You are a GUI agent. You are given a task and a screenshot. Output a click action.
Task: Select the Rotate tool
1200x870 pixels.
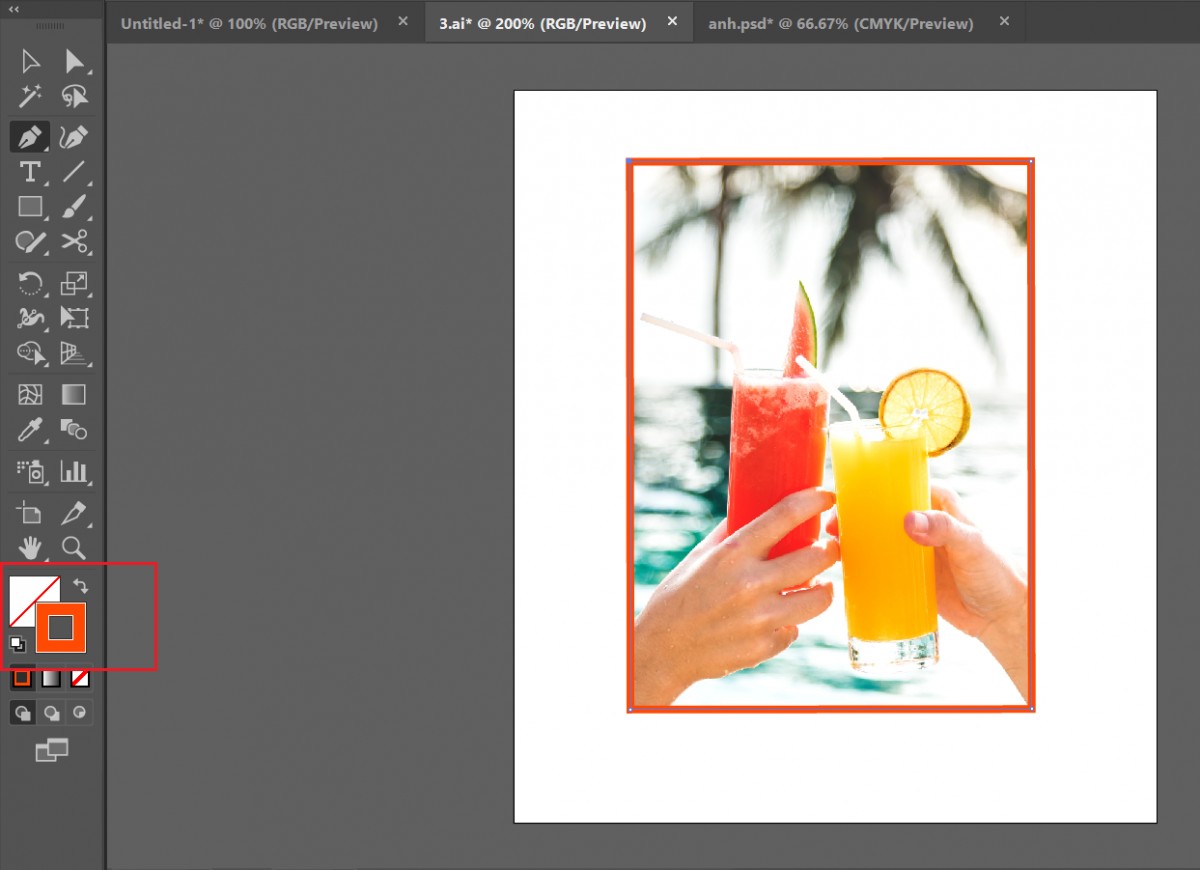(x=30, y=283)
